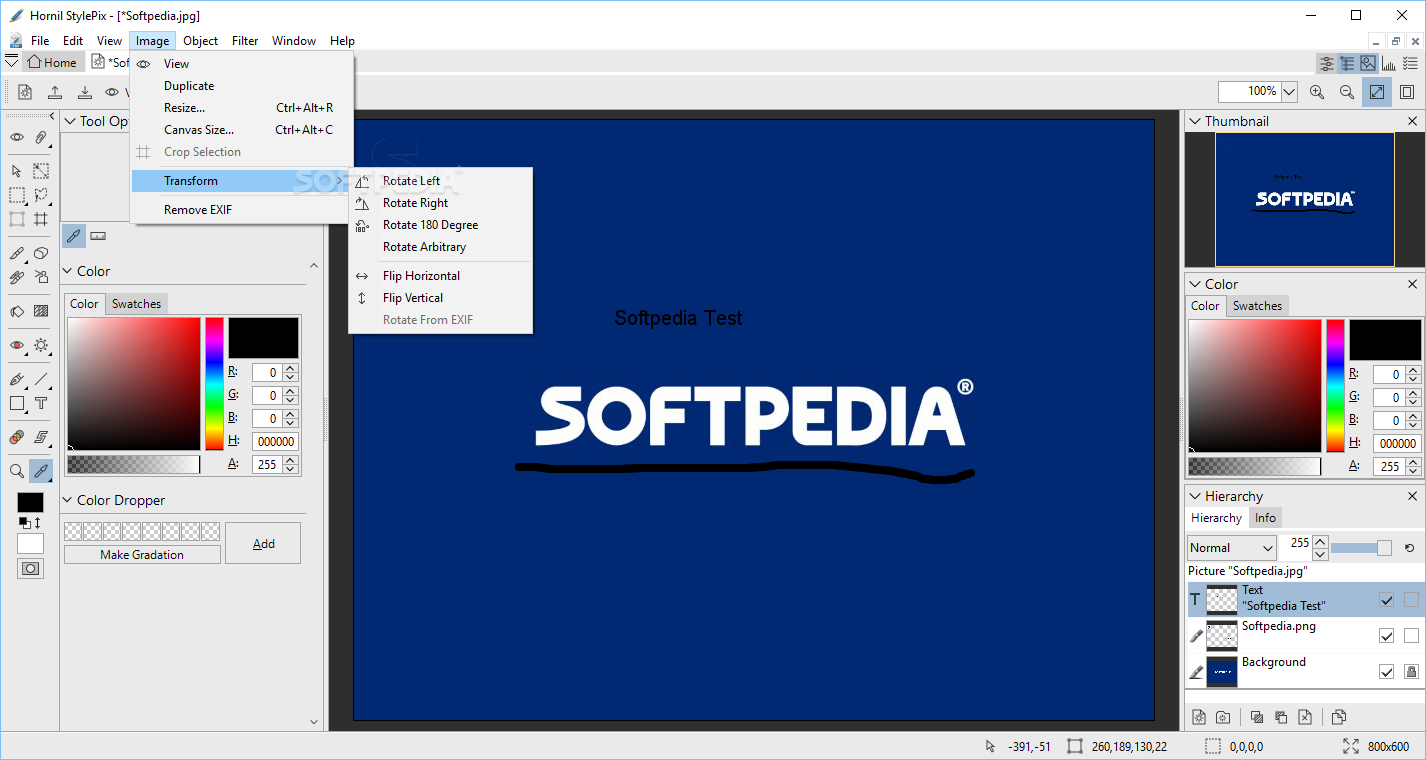
Task: Select the color dropper tool in toolbox
Action: (41, 470)
